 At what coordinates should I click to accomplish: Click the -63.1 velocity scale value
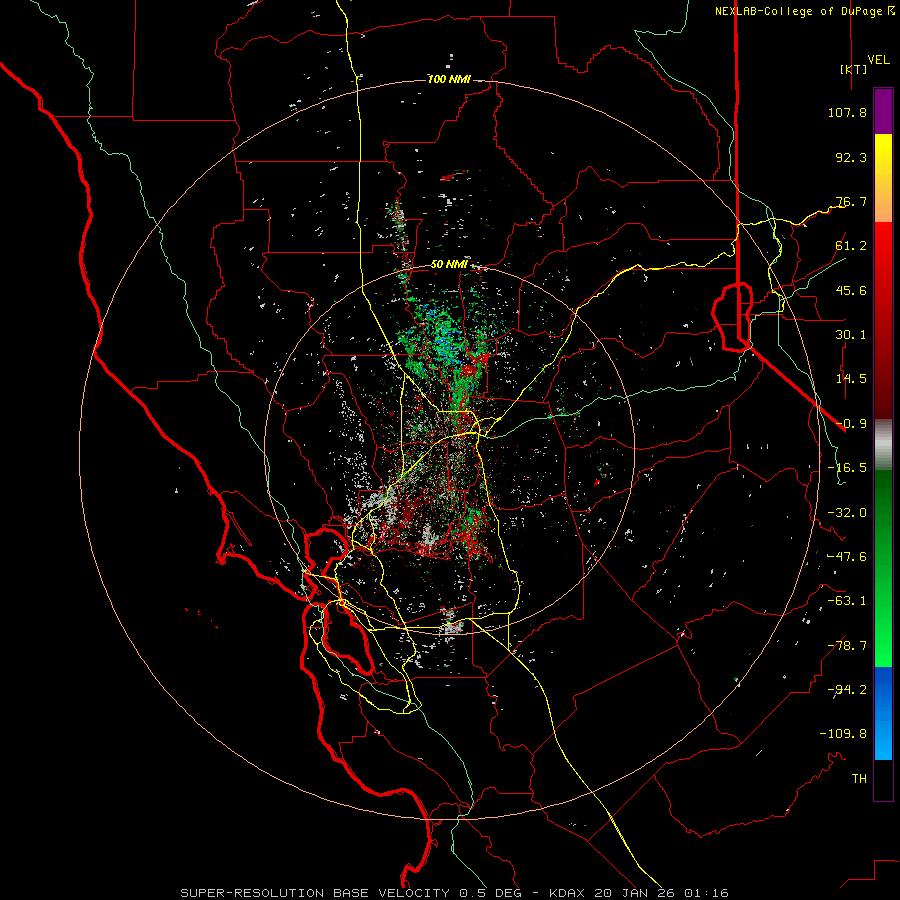[847, 601]
